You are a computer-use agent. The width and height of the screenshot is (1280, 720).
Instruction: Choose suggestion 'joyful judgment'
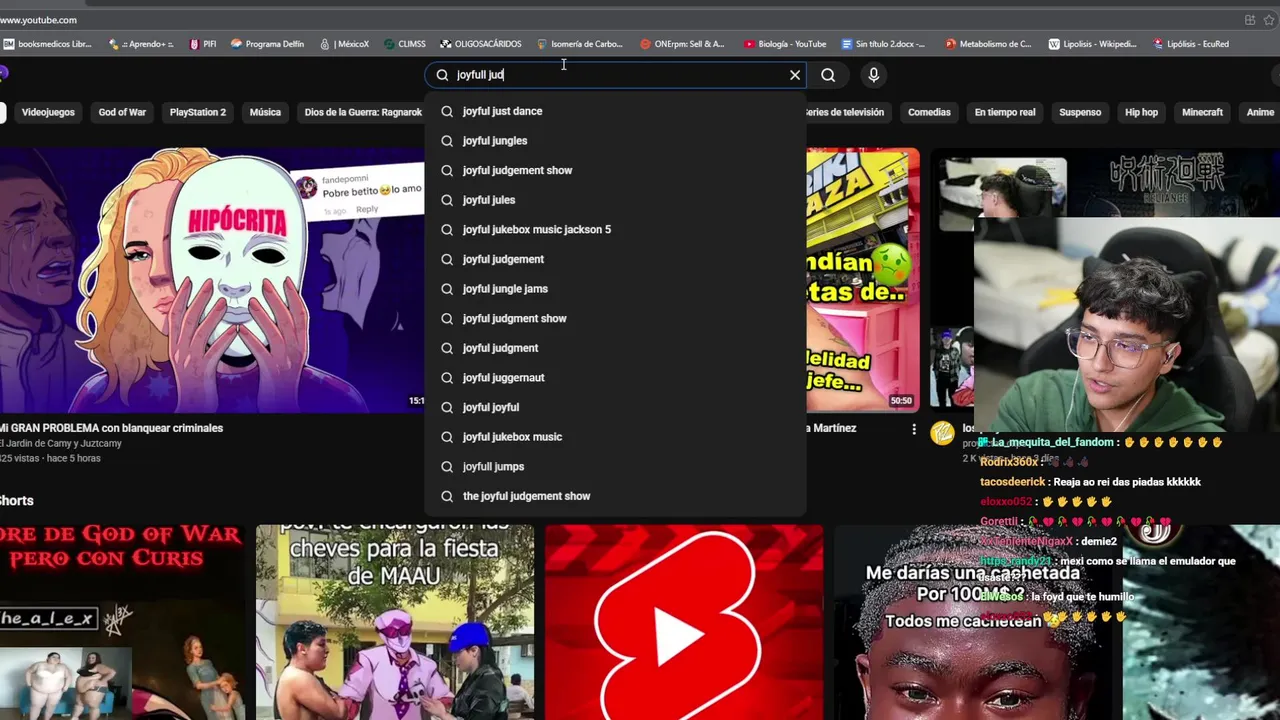(615, 348)
